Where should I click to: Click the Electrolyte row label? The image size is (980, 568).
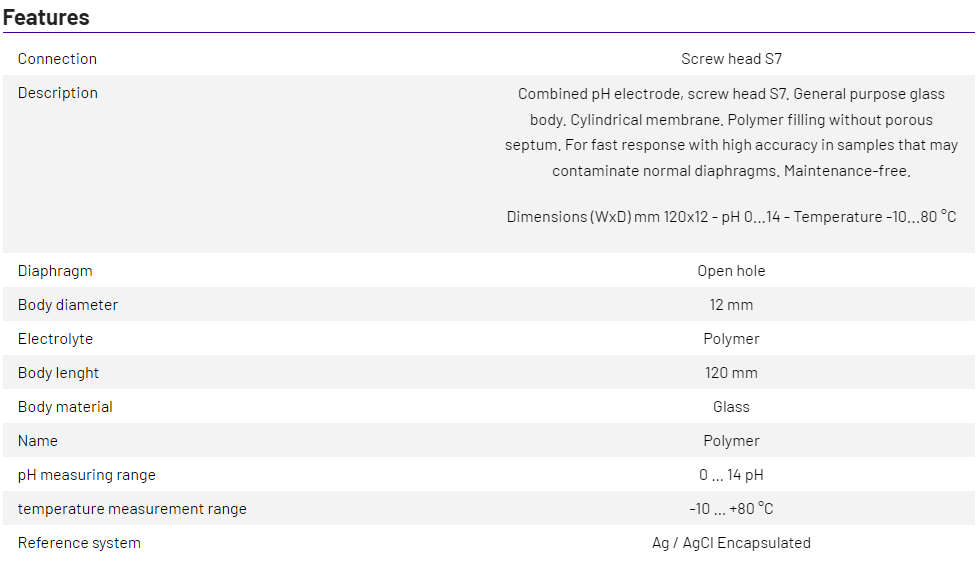point(55,339)
